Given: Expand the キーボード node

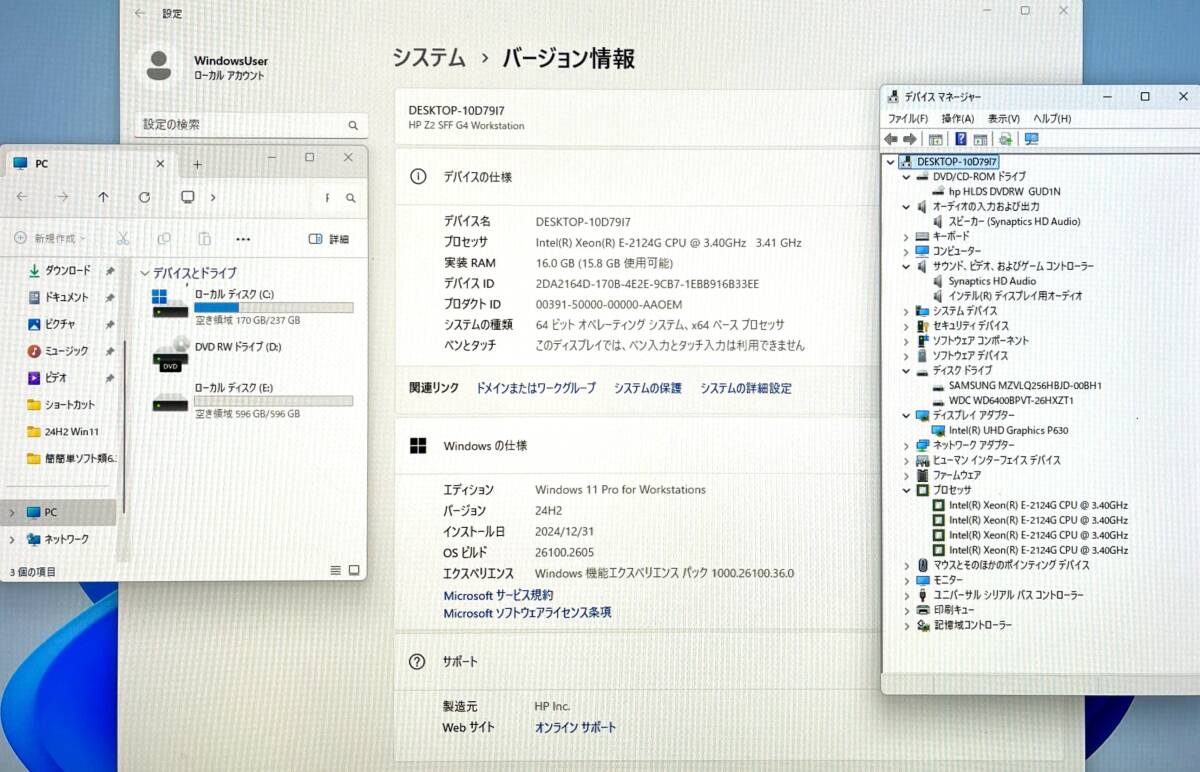Looking at the screenshot, I should coord(907,236).
